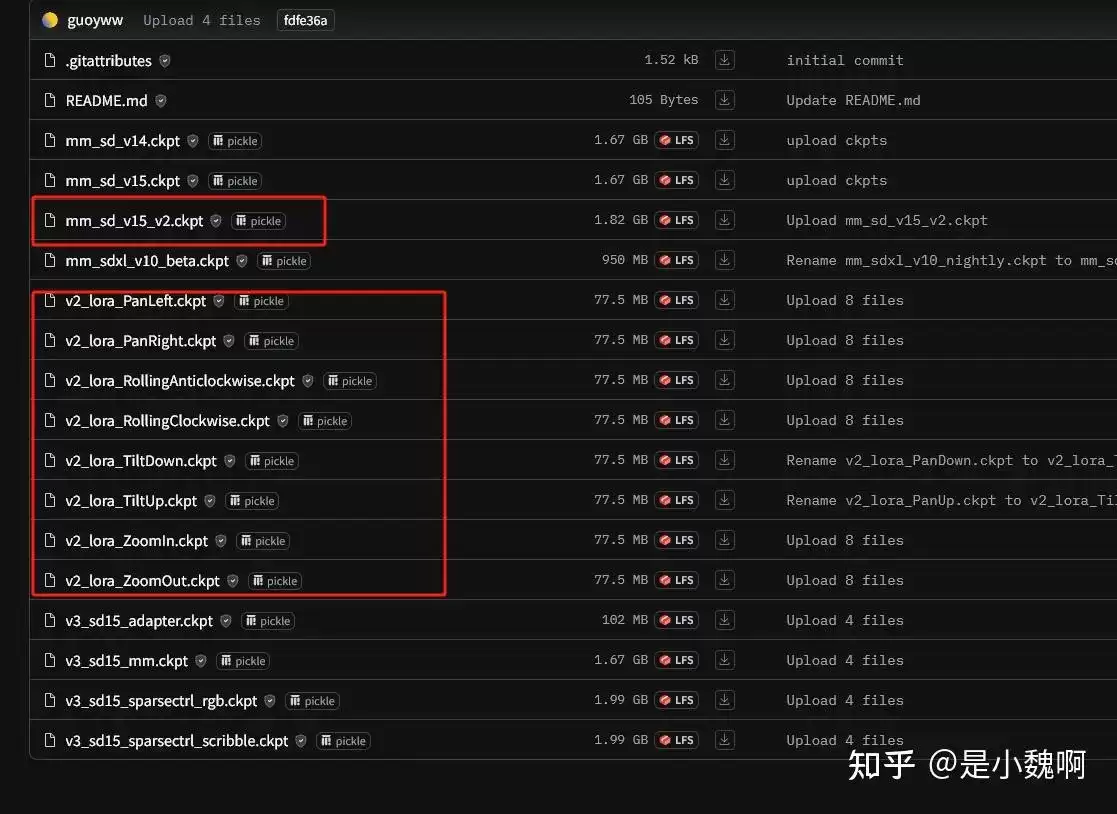This screenshot has width=1117, height=814.
Task: Open 'Upload mm_sd_v15_v2.ckpt' commit message
Action: pos(887,220)
